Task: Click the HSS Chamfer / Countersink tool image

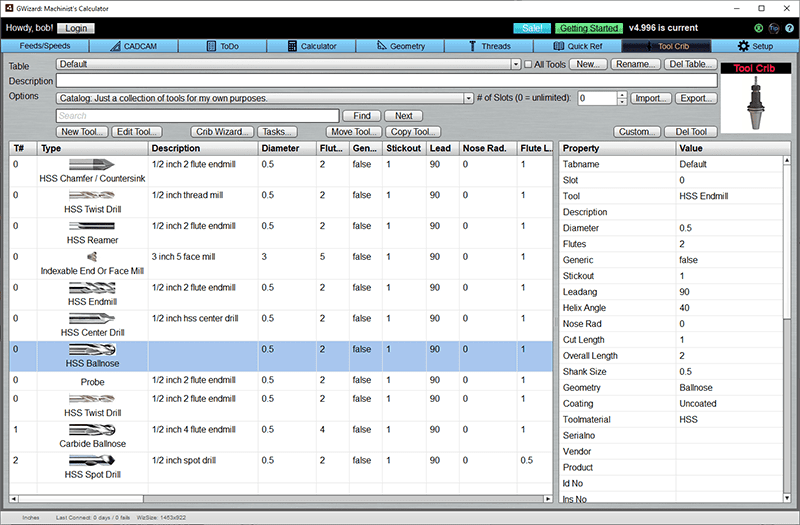Action: 92,164
